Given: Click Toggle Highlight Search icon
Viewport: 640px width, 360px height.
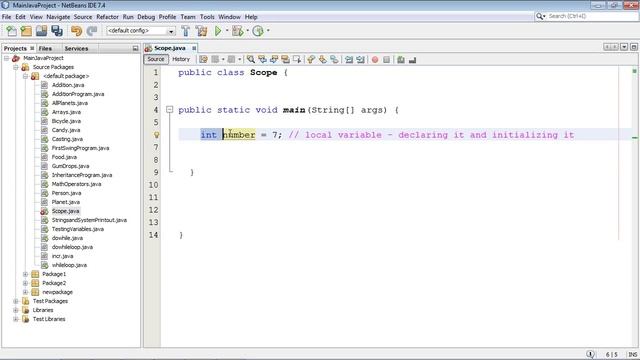Looking at the screenshot, I should click(x=285, y=60).
